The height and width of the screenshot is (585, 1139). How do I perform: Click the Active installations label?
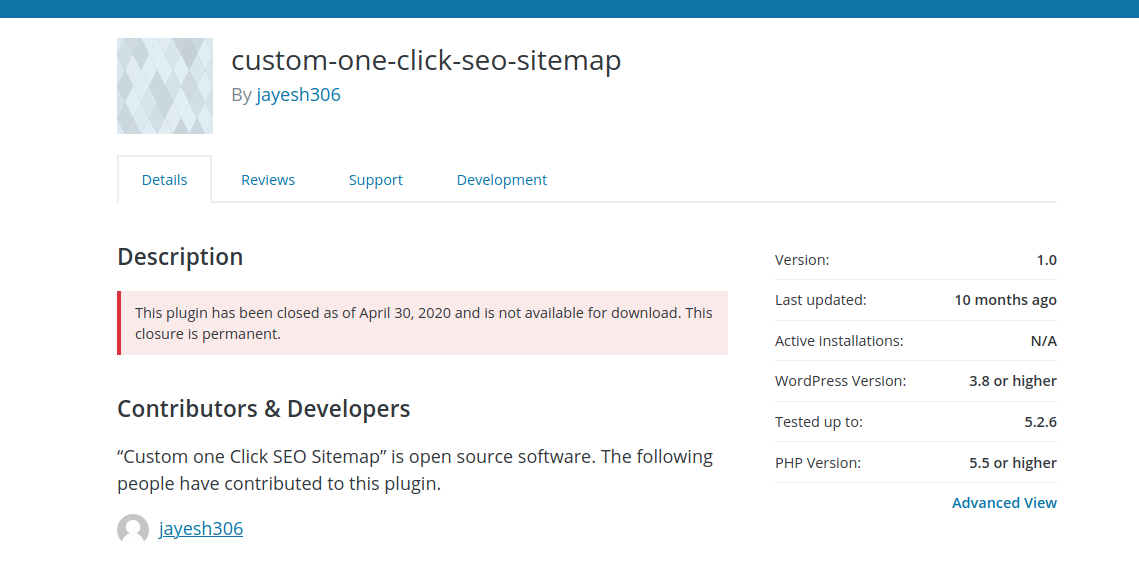coord(839,341)
